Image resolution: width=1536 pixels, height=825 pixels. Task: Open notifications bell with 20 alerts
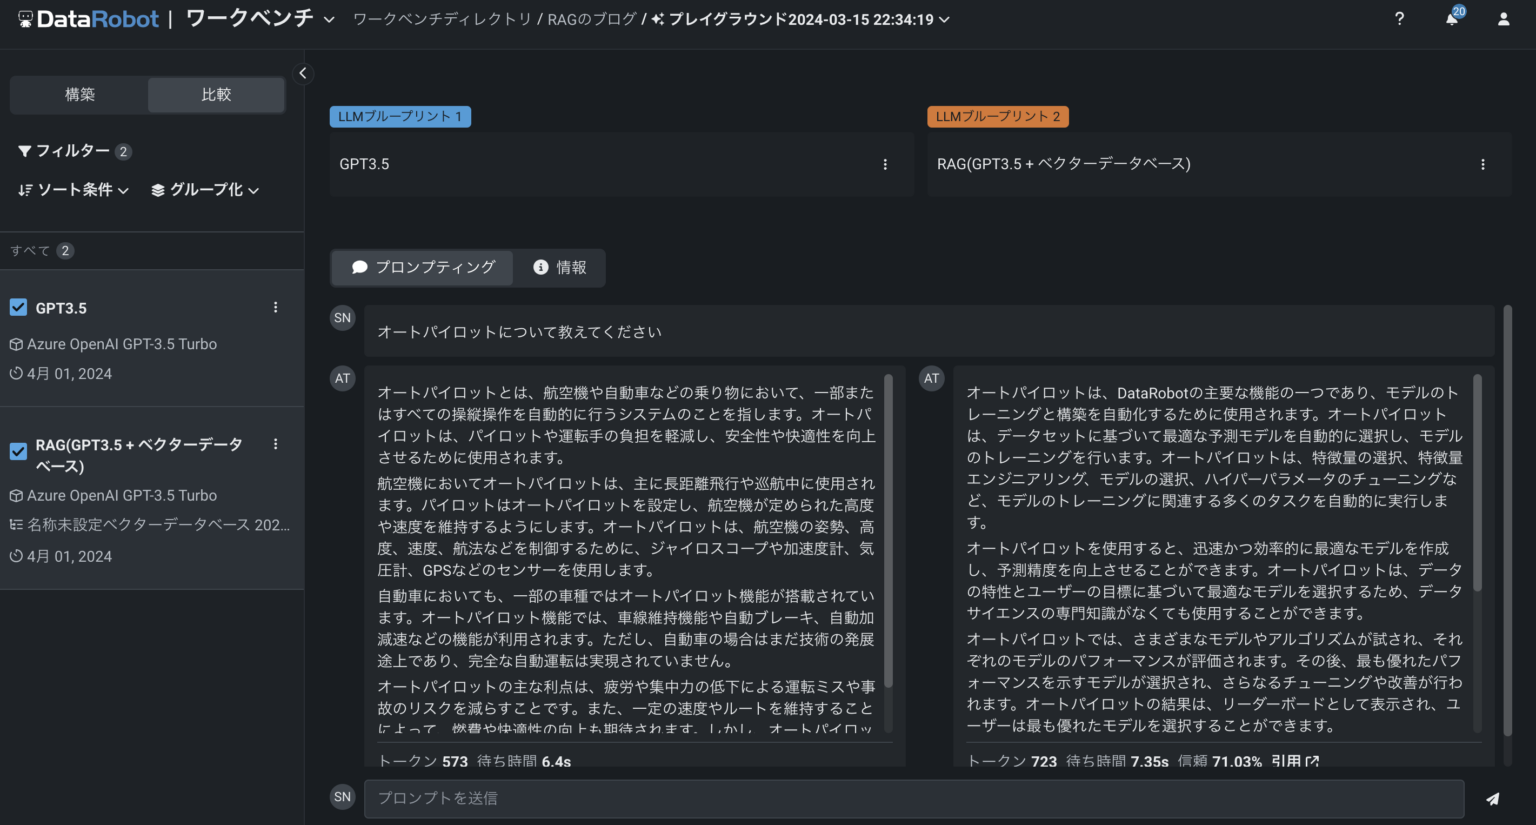pos(1450,18)
